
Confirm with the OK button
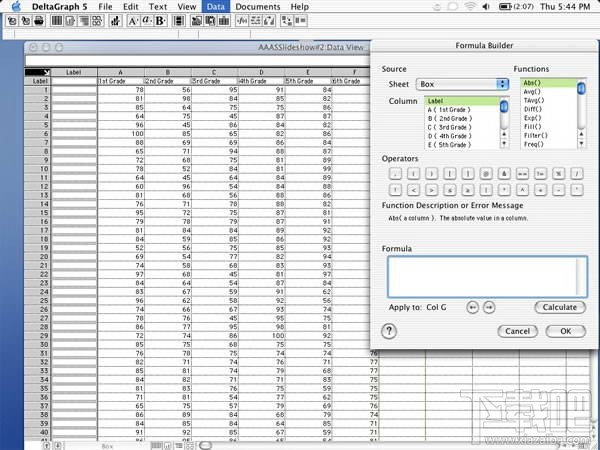pos(566,331)
